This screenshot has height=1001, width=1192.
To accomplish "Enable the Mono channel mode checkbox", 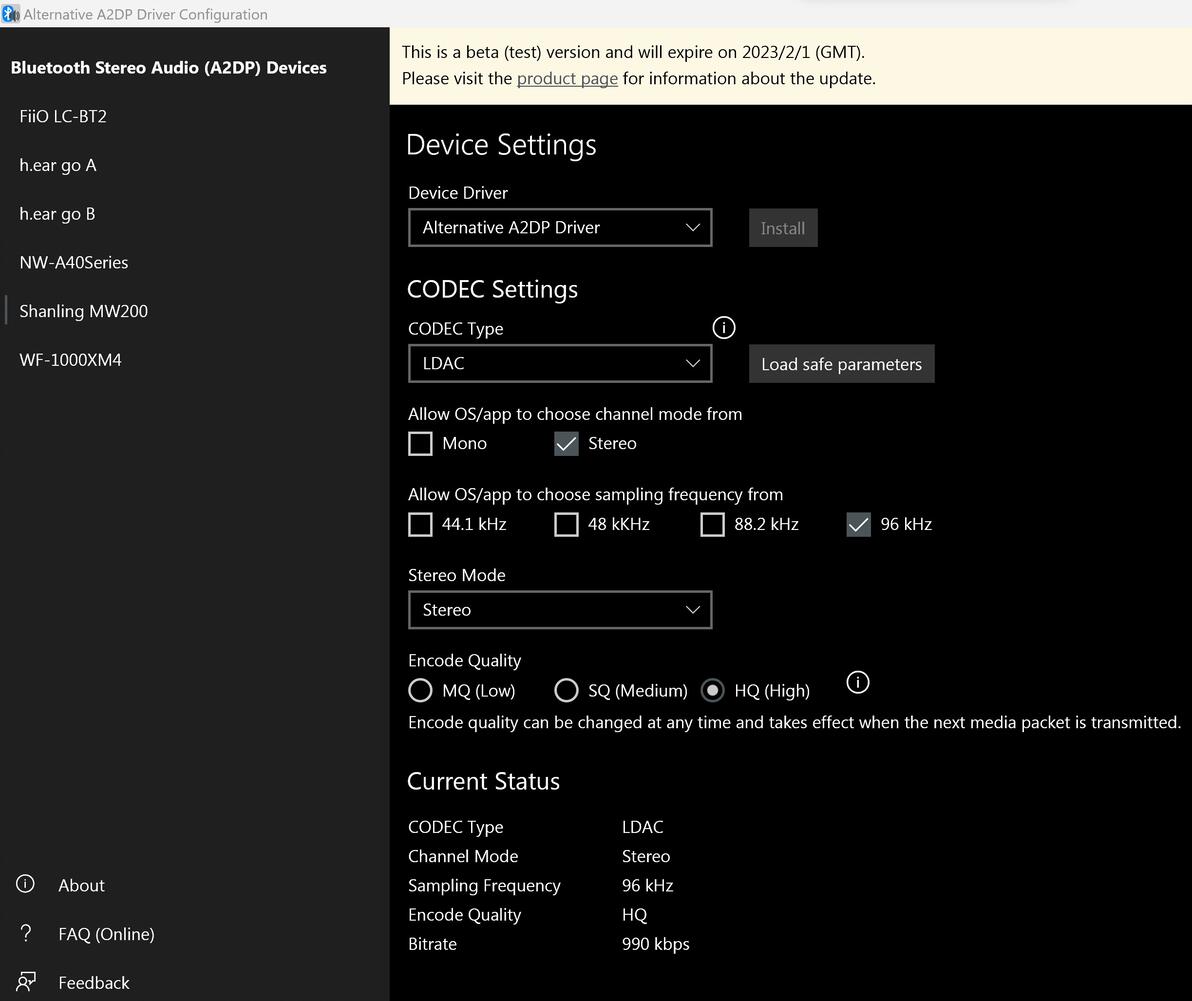I will point(421,443).
